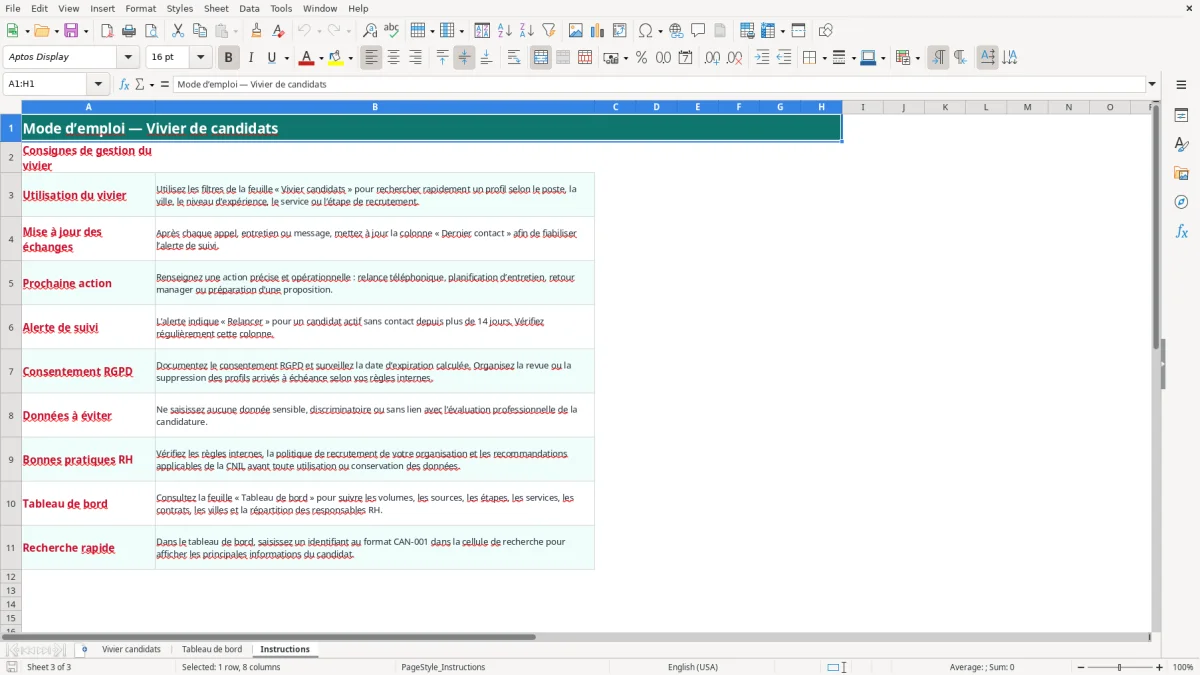Toggle Underline formatting
Image resolution: width=1200 pixels, height=675 pixels.
(271, 58)
